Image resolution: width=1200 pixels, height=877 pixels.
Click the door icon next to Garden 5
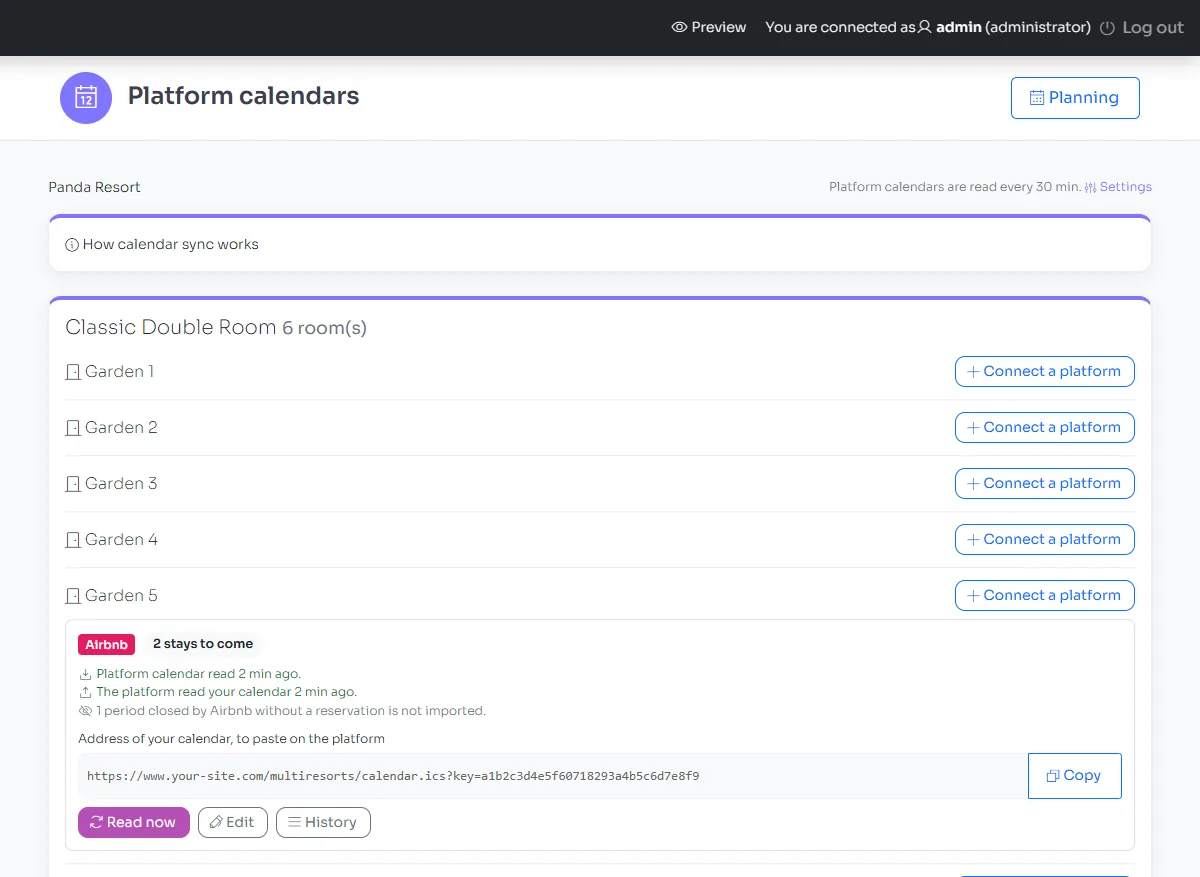pos(72,596)
